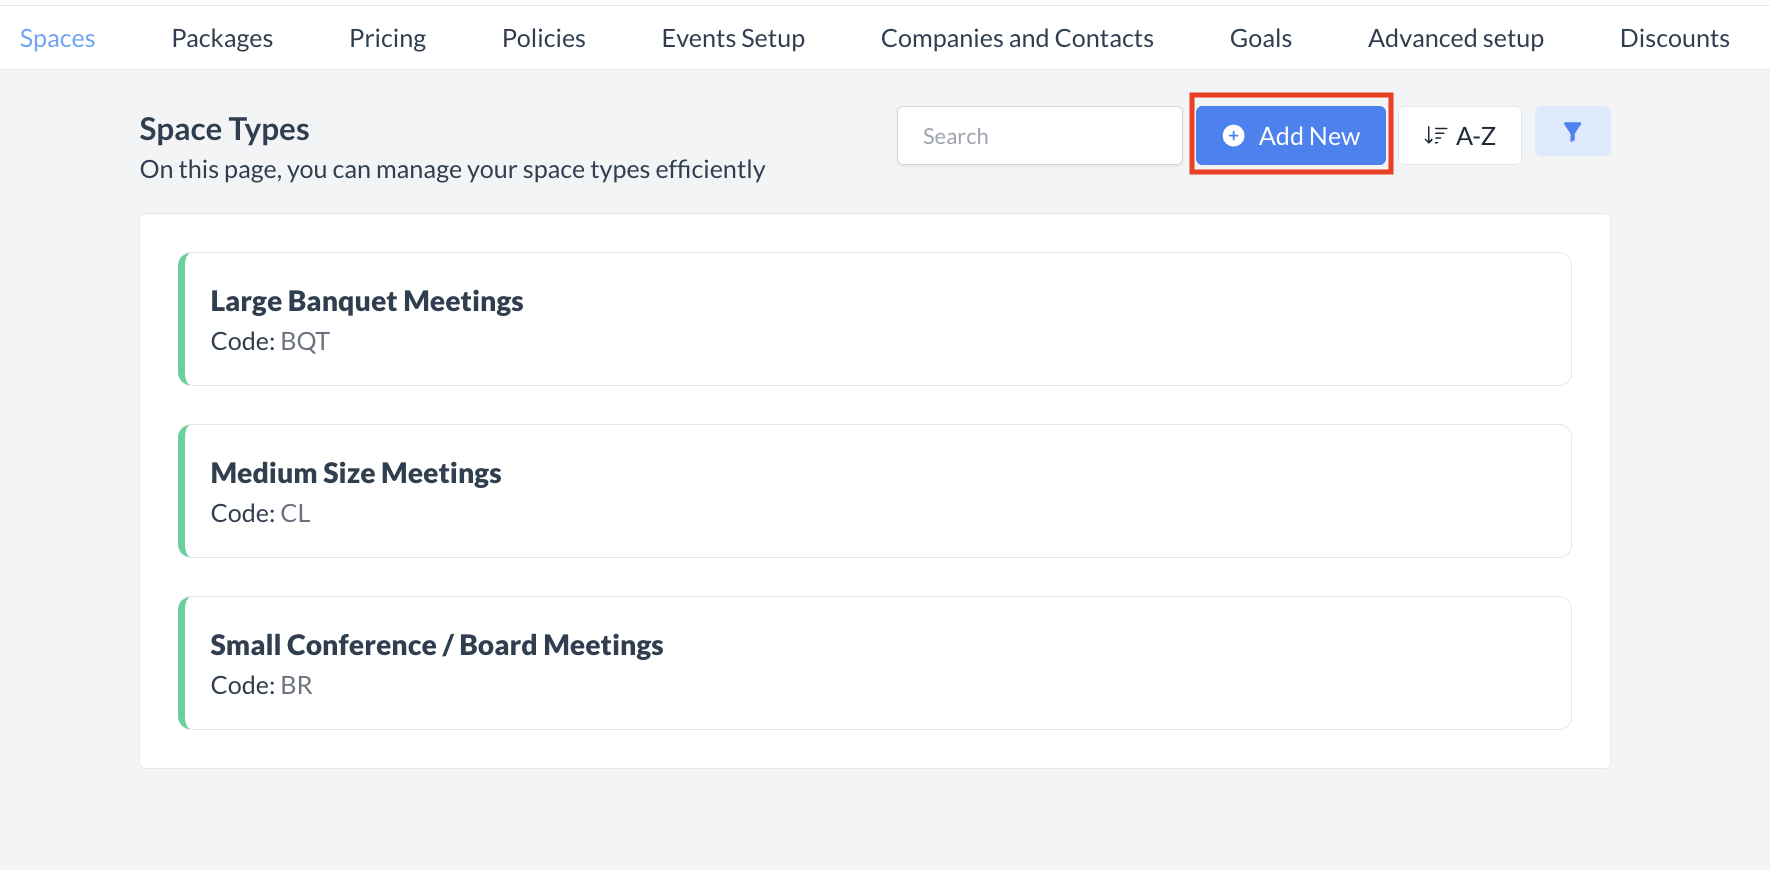Switch to the Discounts tab
The image size is (1770, 870).
pos(1674,38)
